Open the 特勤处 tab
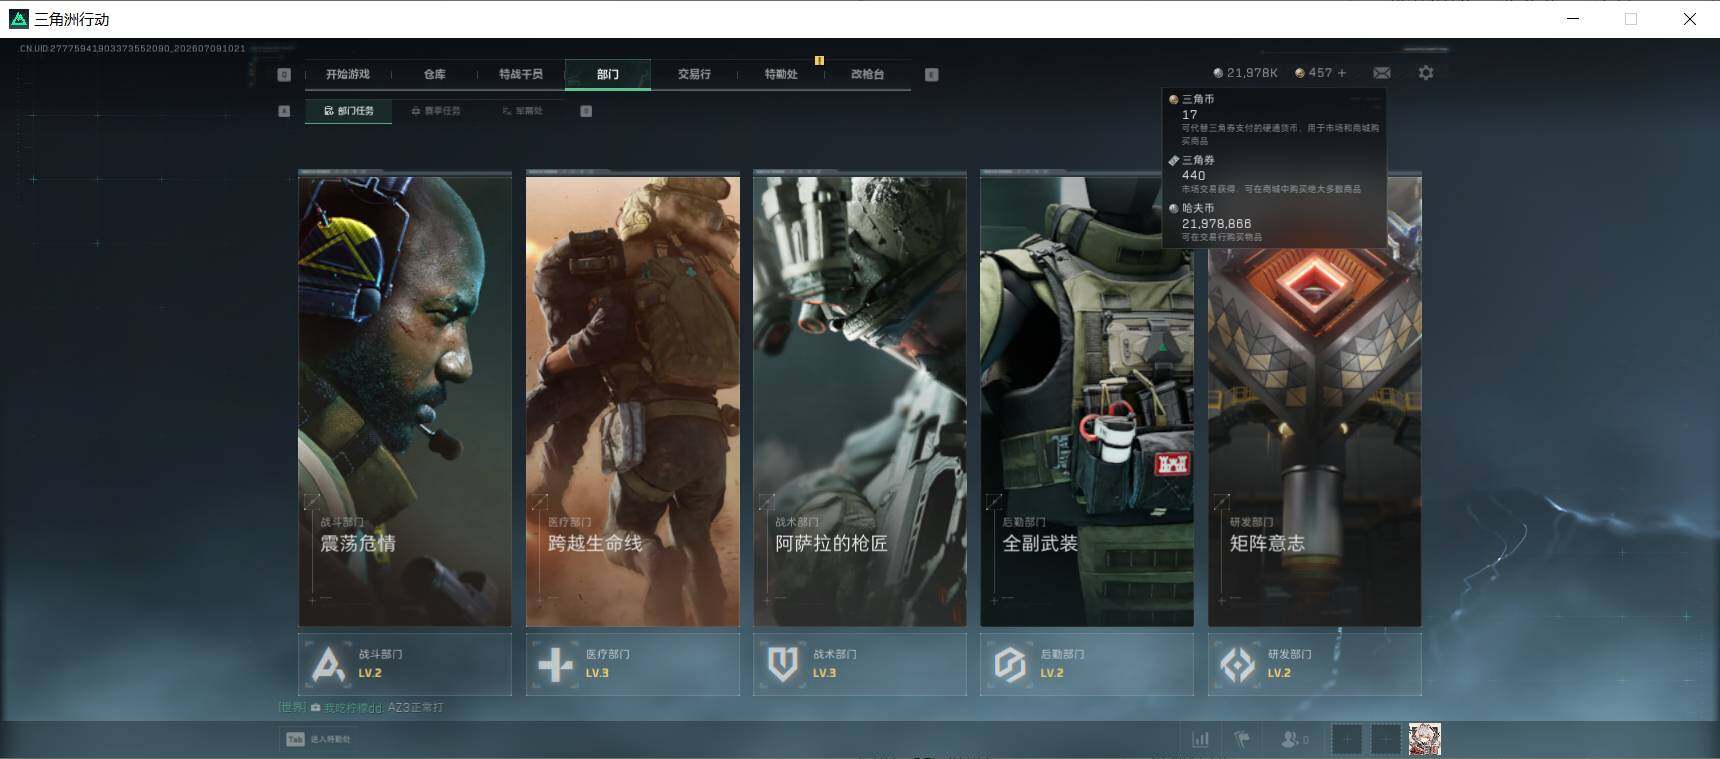Viewport: 1720px width, 759px height. (x=781, y=74)
